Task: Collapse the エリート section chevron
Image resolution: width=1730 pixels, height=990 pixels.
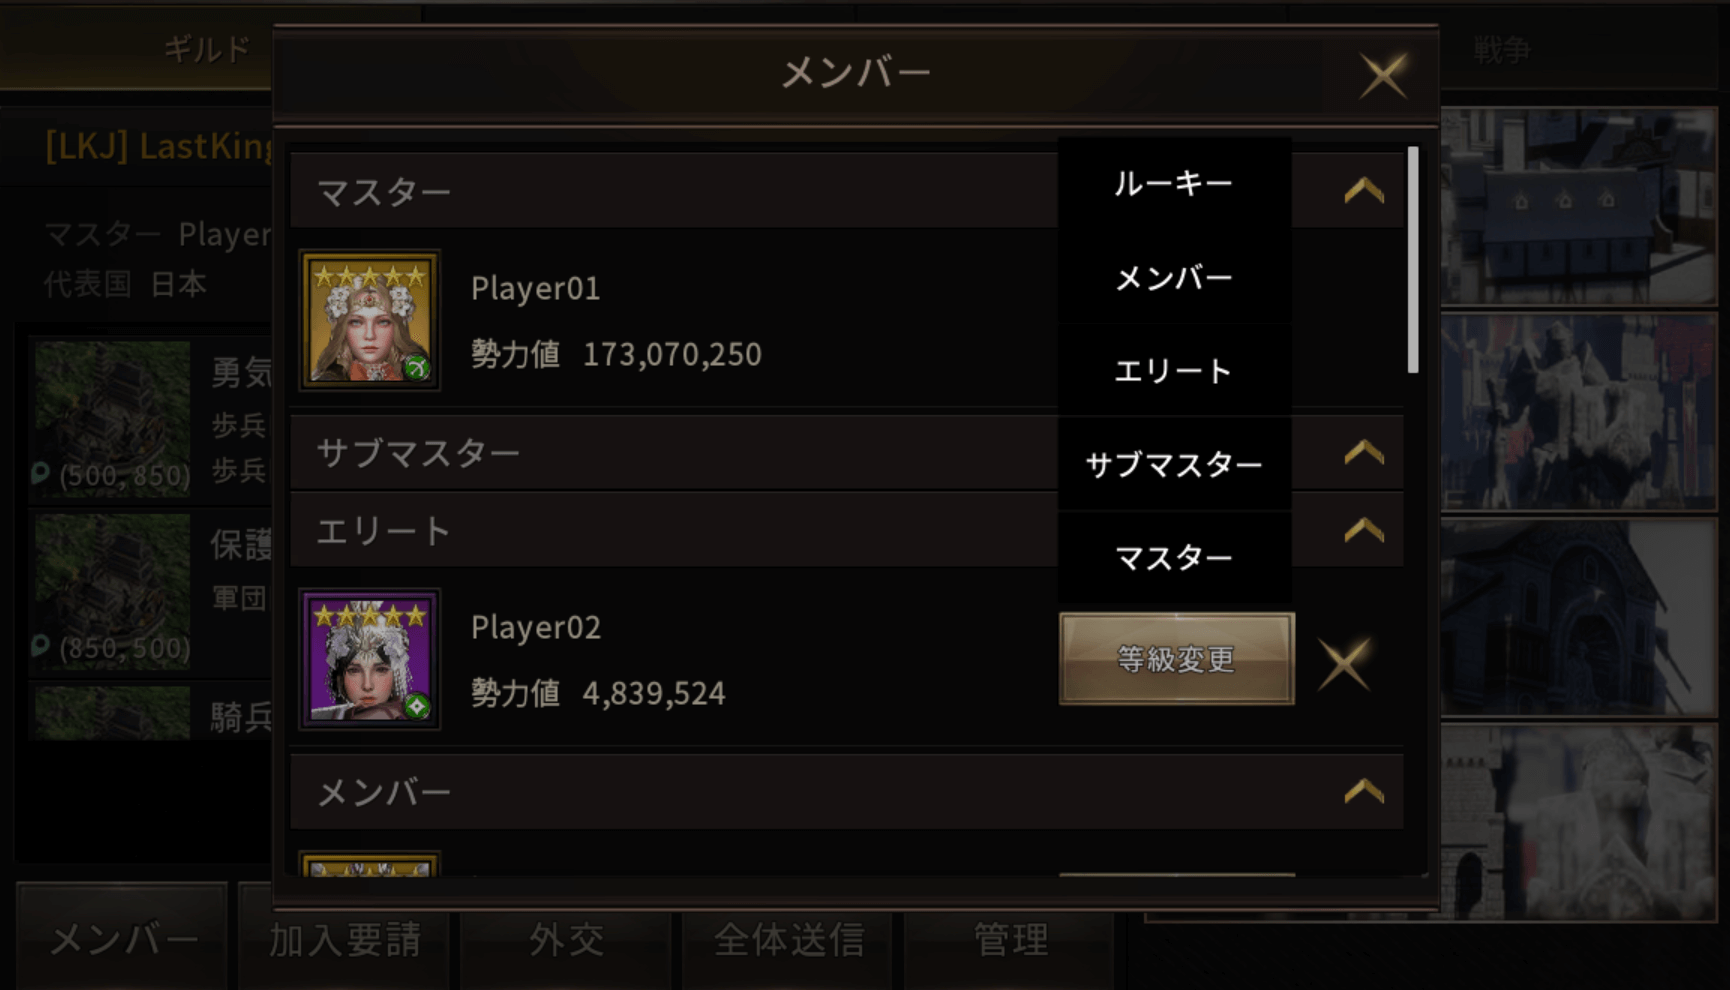Action: (1364, 530)
